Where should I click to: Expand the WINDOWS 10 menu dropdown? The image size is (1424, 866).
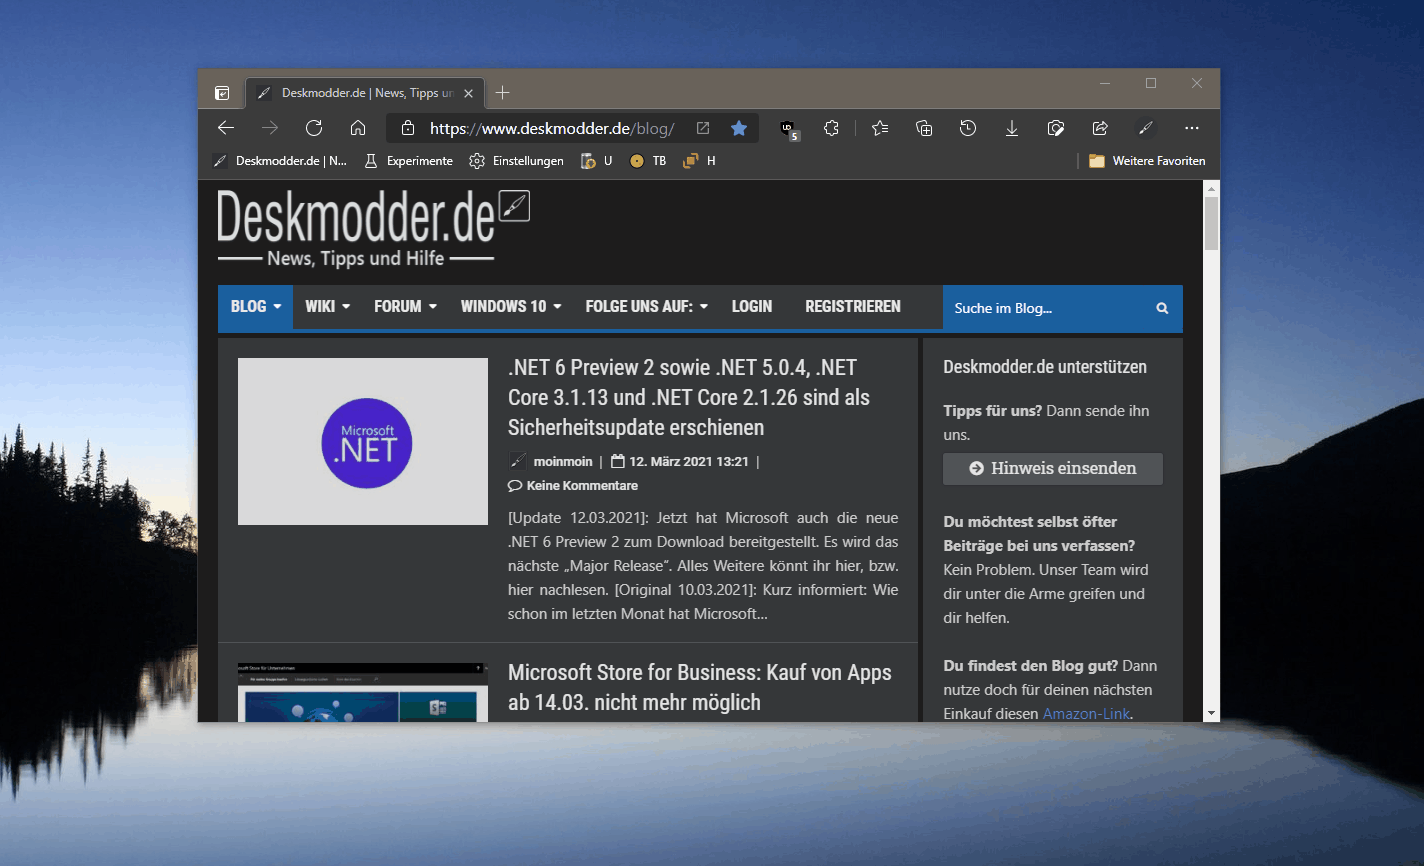(x=510, y=307)
